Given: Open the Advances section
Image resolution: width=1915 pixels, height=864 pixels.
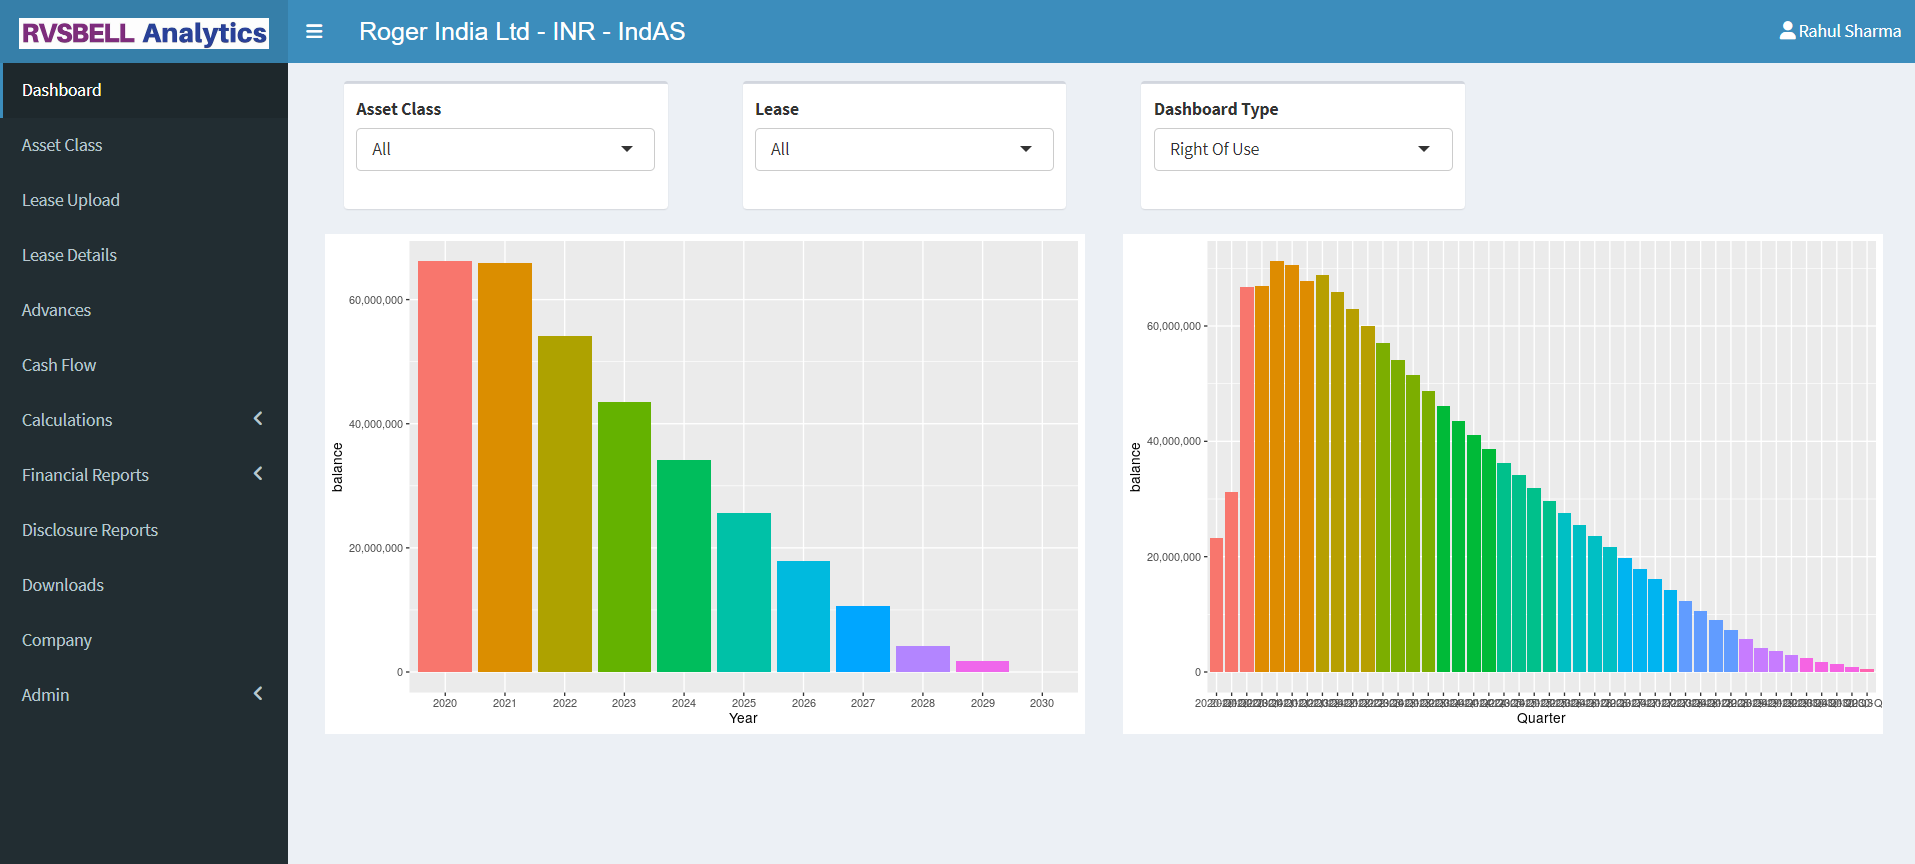Looking at the screenshot, I should [x=56, y=310].
